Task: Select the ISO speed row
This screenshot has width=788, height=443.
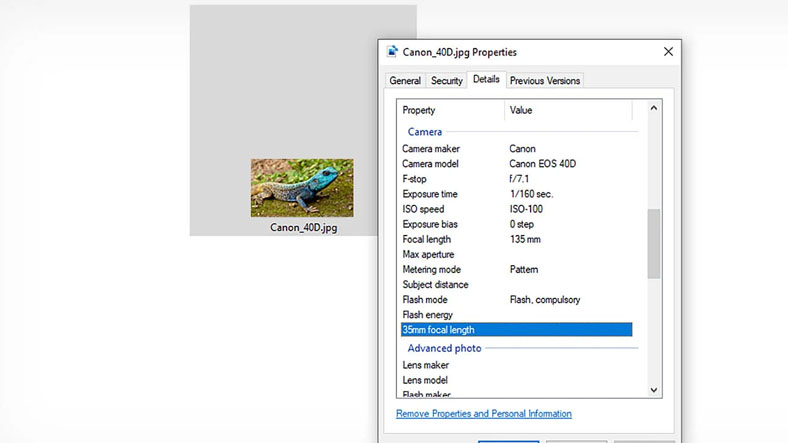Action: [517, 209]
